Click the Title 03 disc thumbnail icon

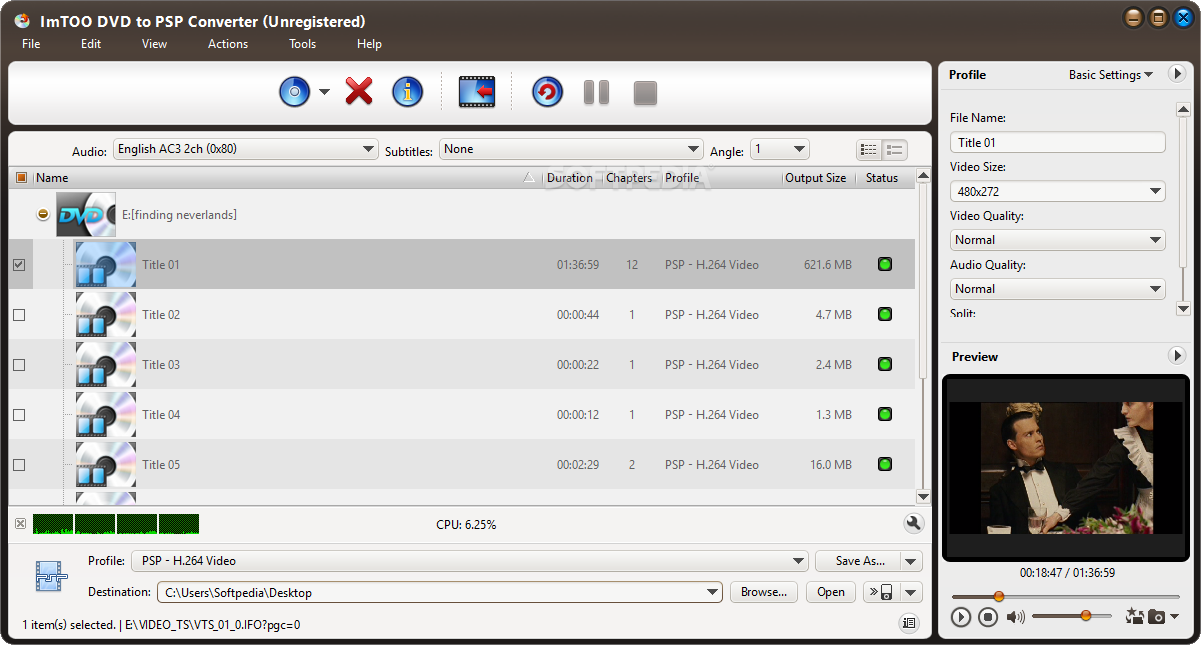[x=105, y=365]
